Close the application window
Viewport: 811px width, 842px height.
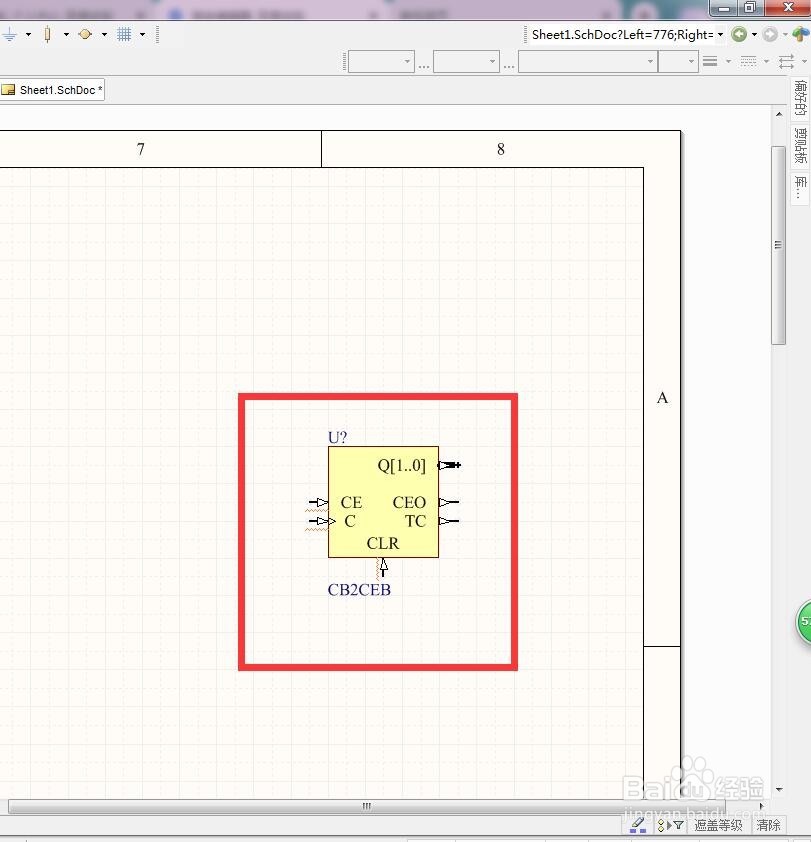click(788, 8)
